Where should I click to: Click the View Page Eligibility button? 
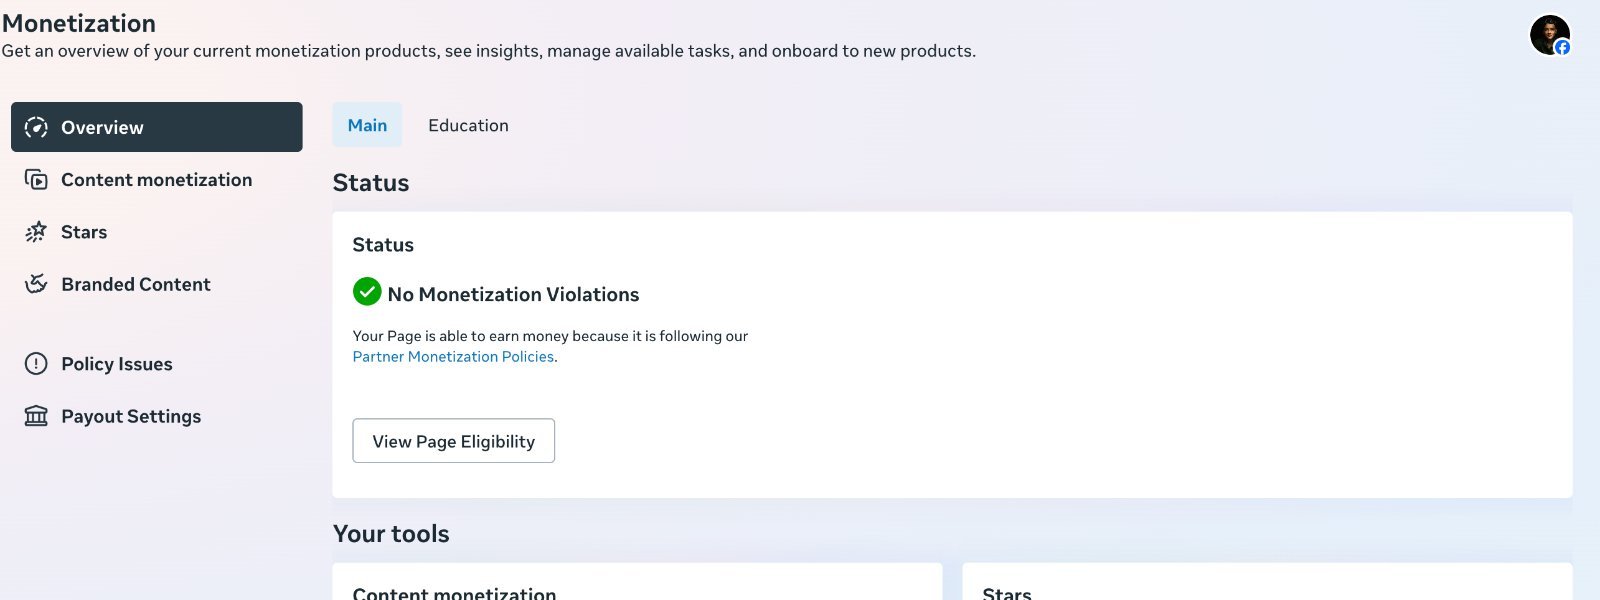[454, 441]
